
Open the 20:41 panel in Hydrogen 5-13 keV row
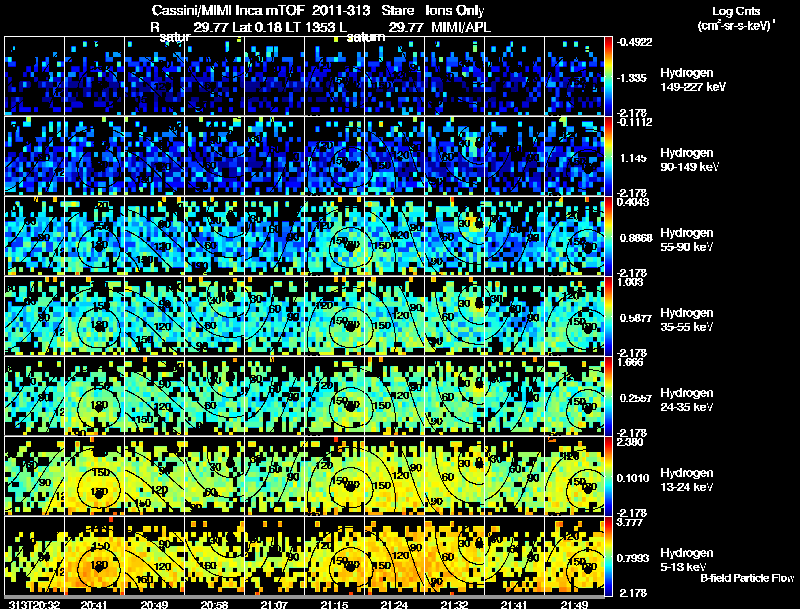pyautogui.click(x=94, y=556)
